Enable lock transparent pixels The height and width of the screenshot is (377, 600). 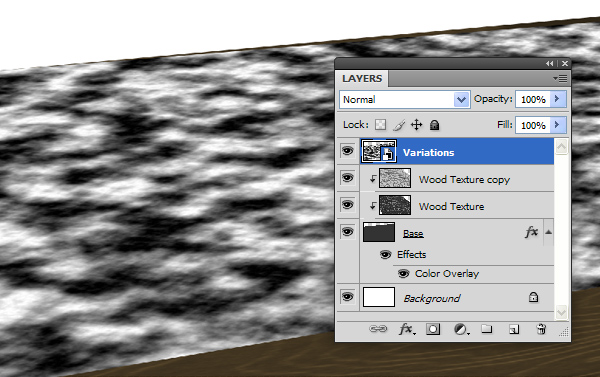pos(380,125)
